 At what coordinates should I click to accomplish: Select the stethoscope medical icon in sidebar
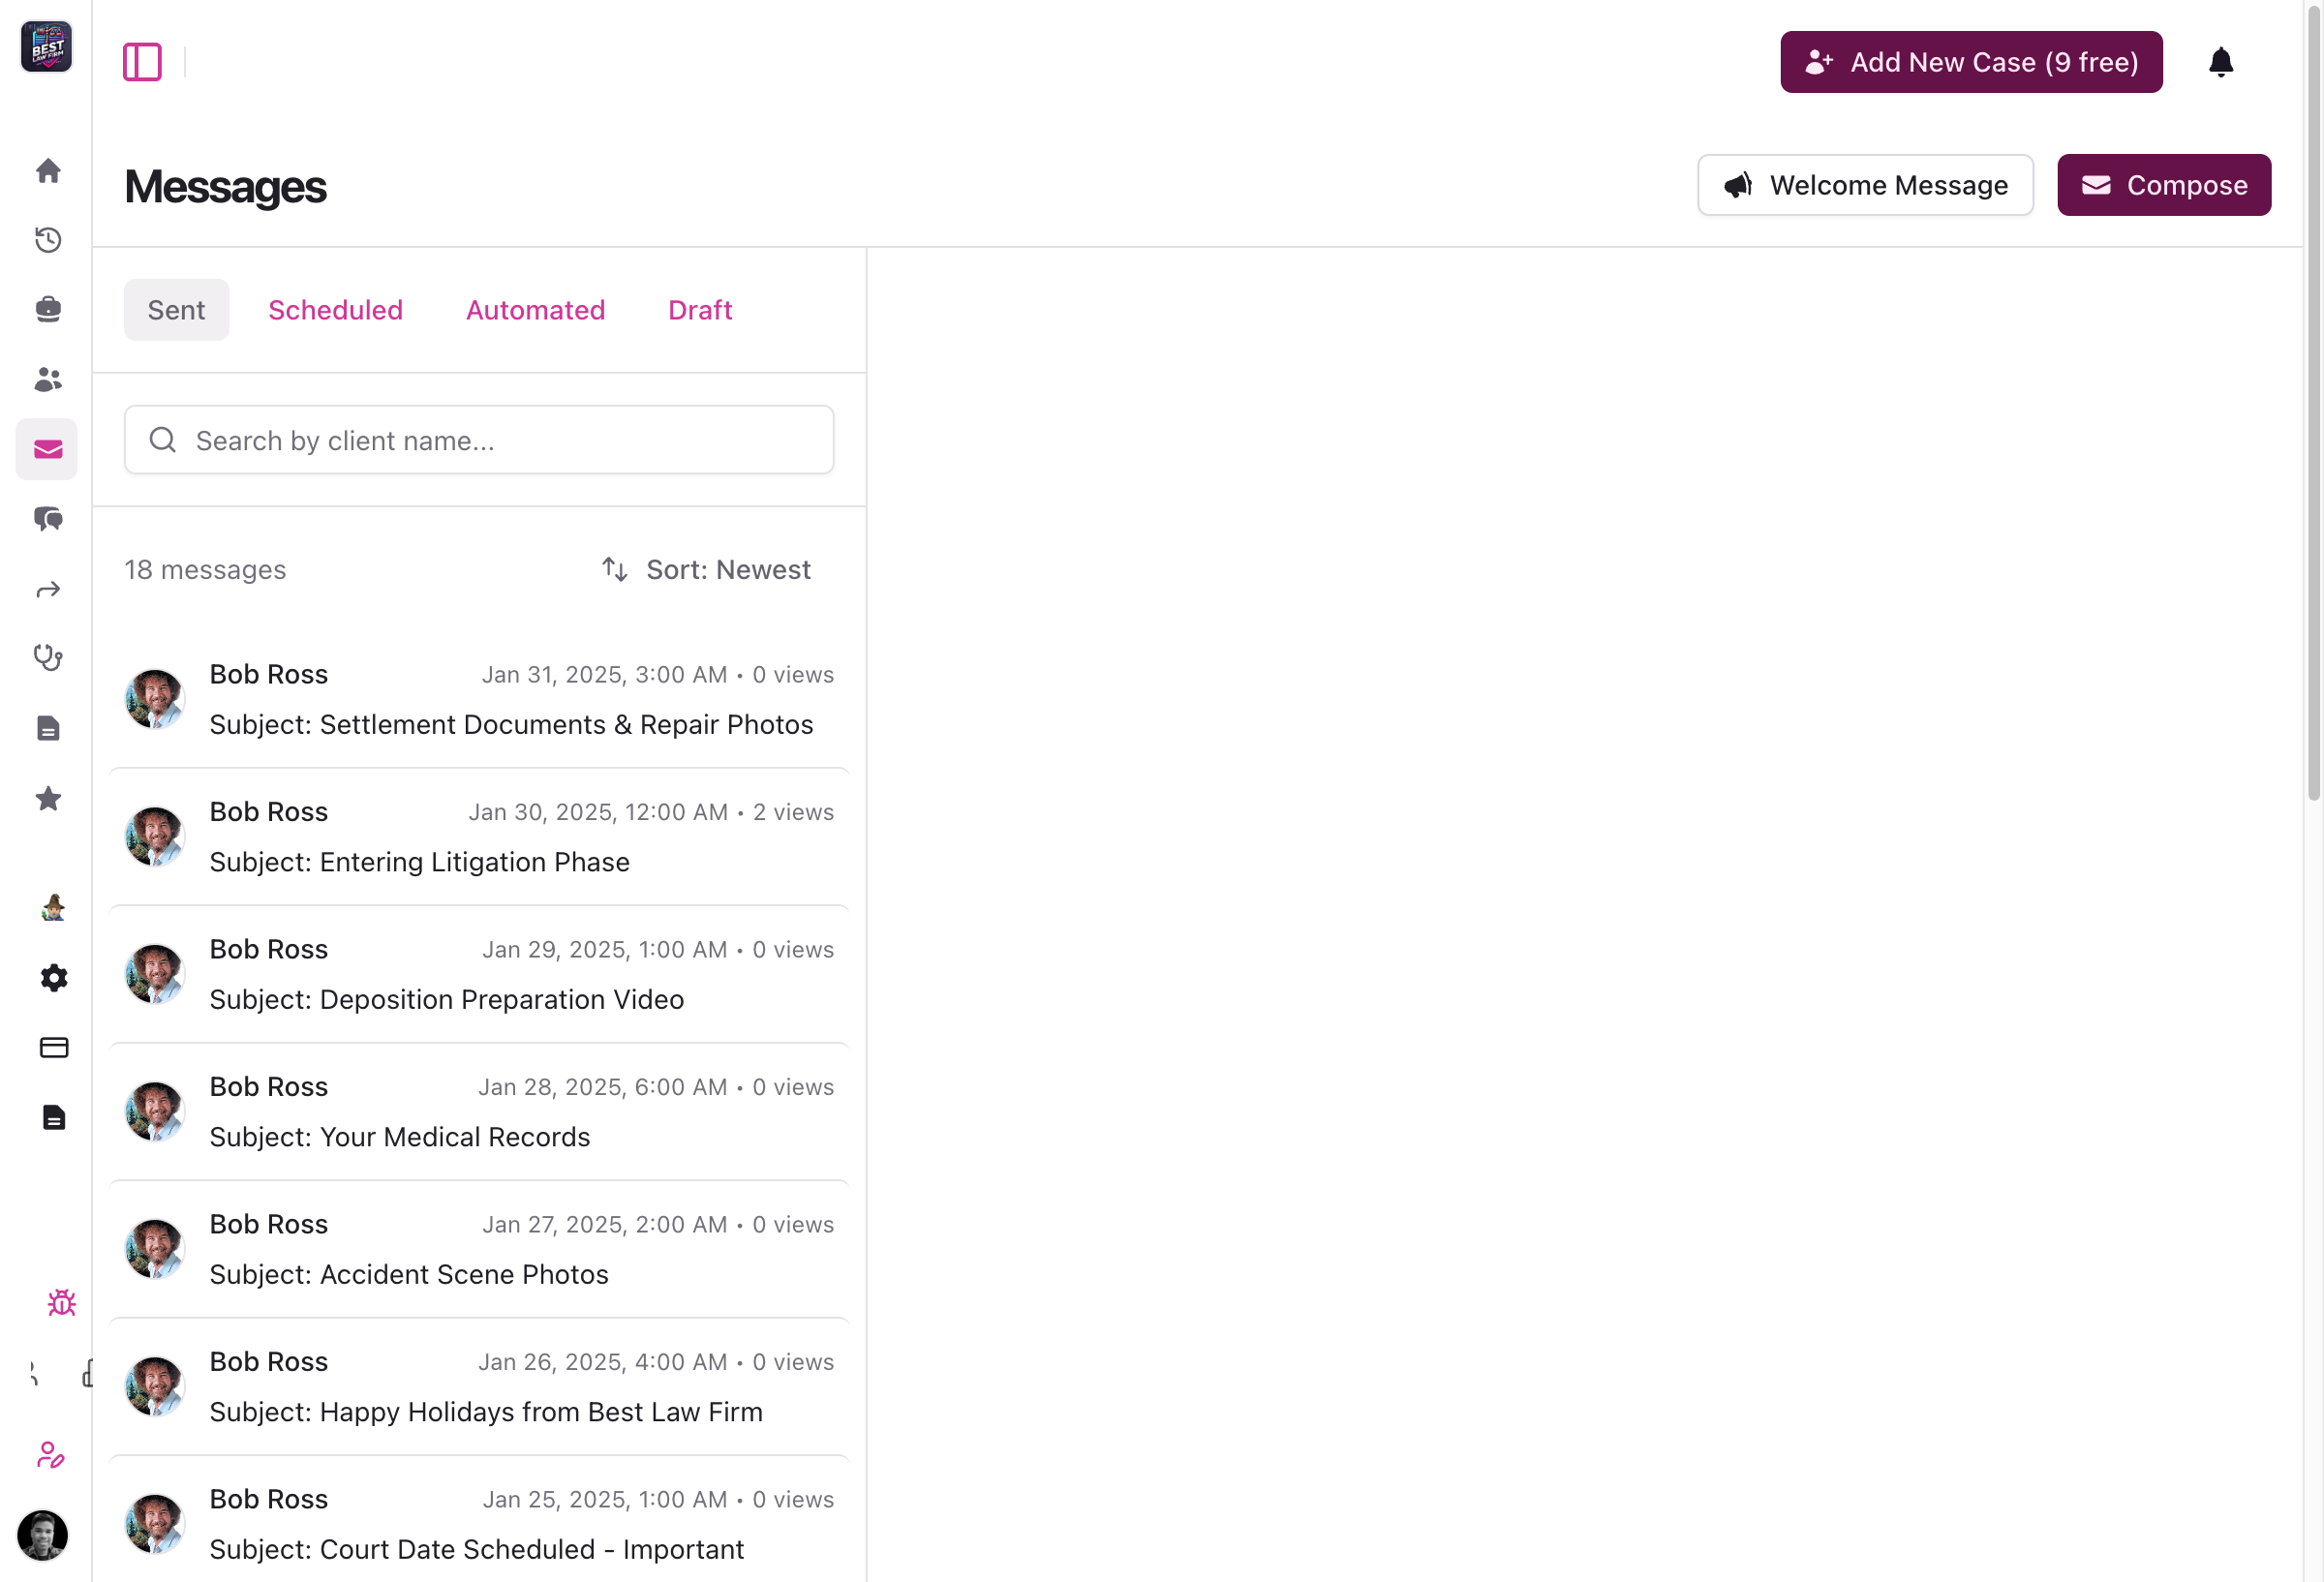coord(47,658)
